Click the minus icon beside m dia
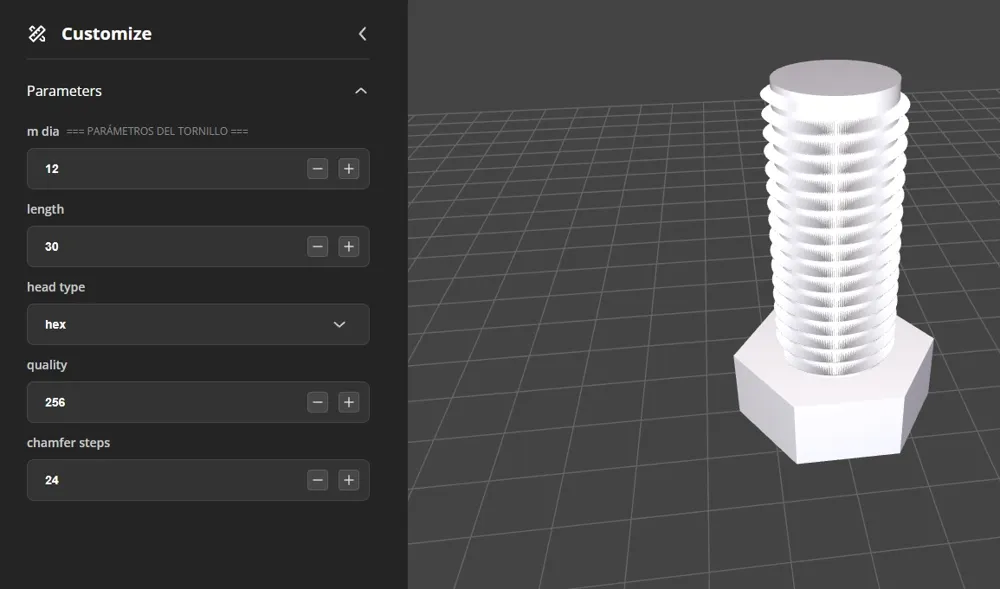 [x=317, y=168]
